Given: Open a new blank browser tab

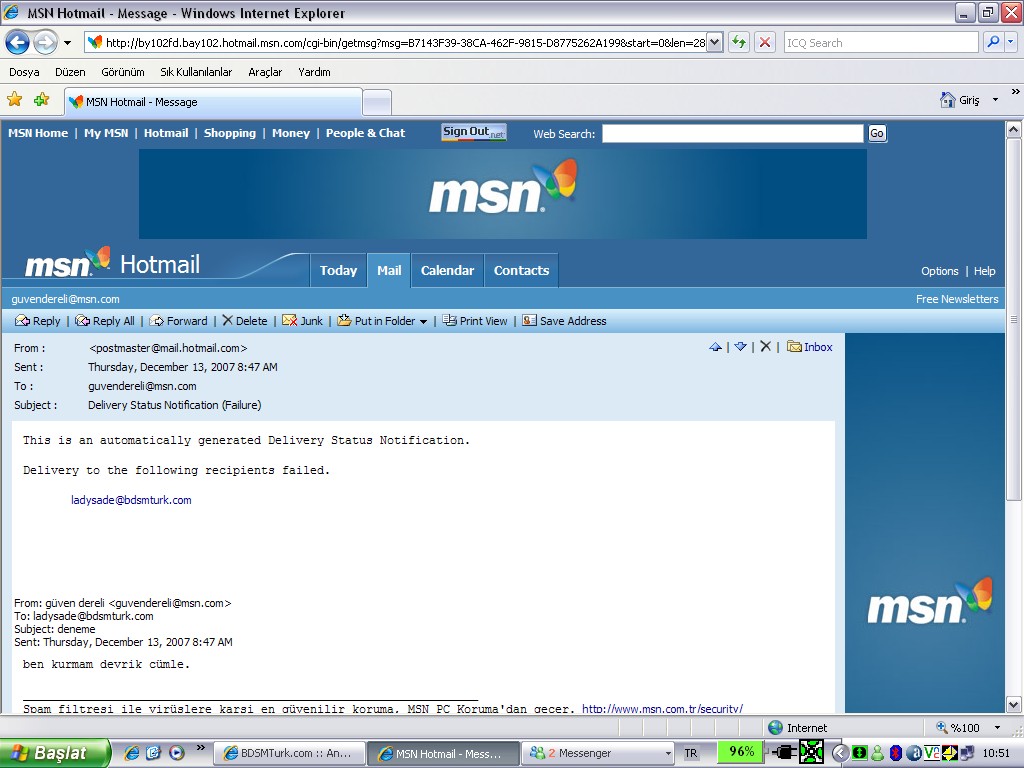Looking at the screenshot, I should click(x=377, y=103).
